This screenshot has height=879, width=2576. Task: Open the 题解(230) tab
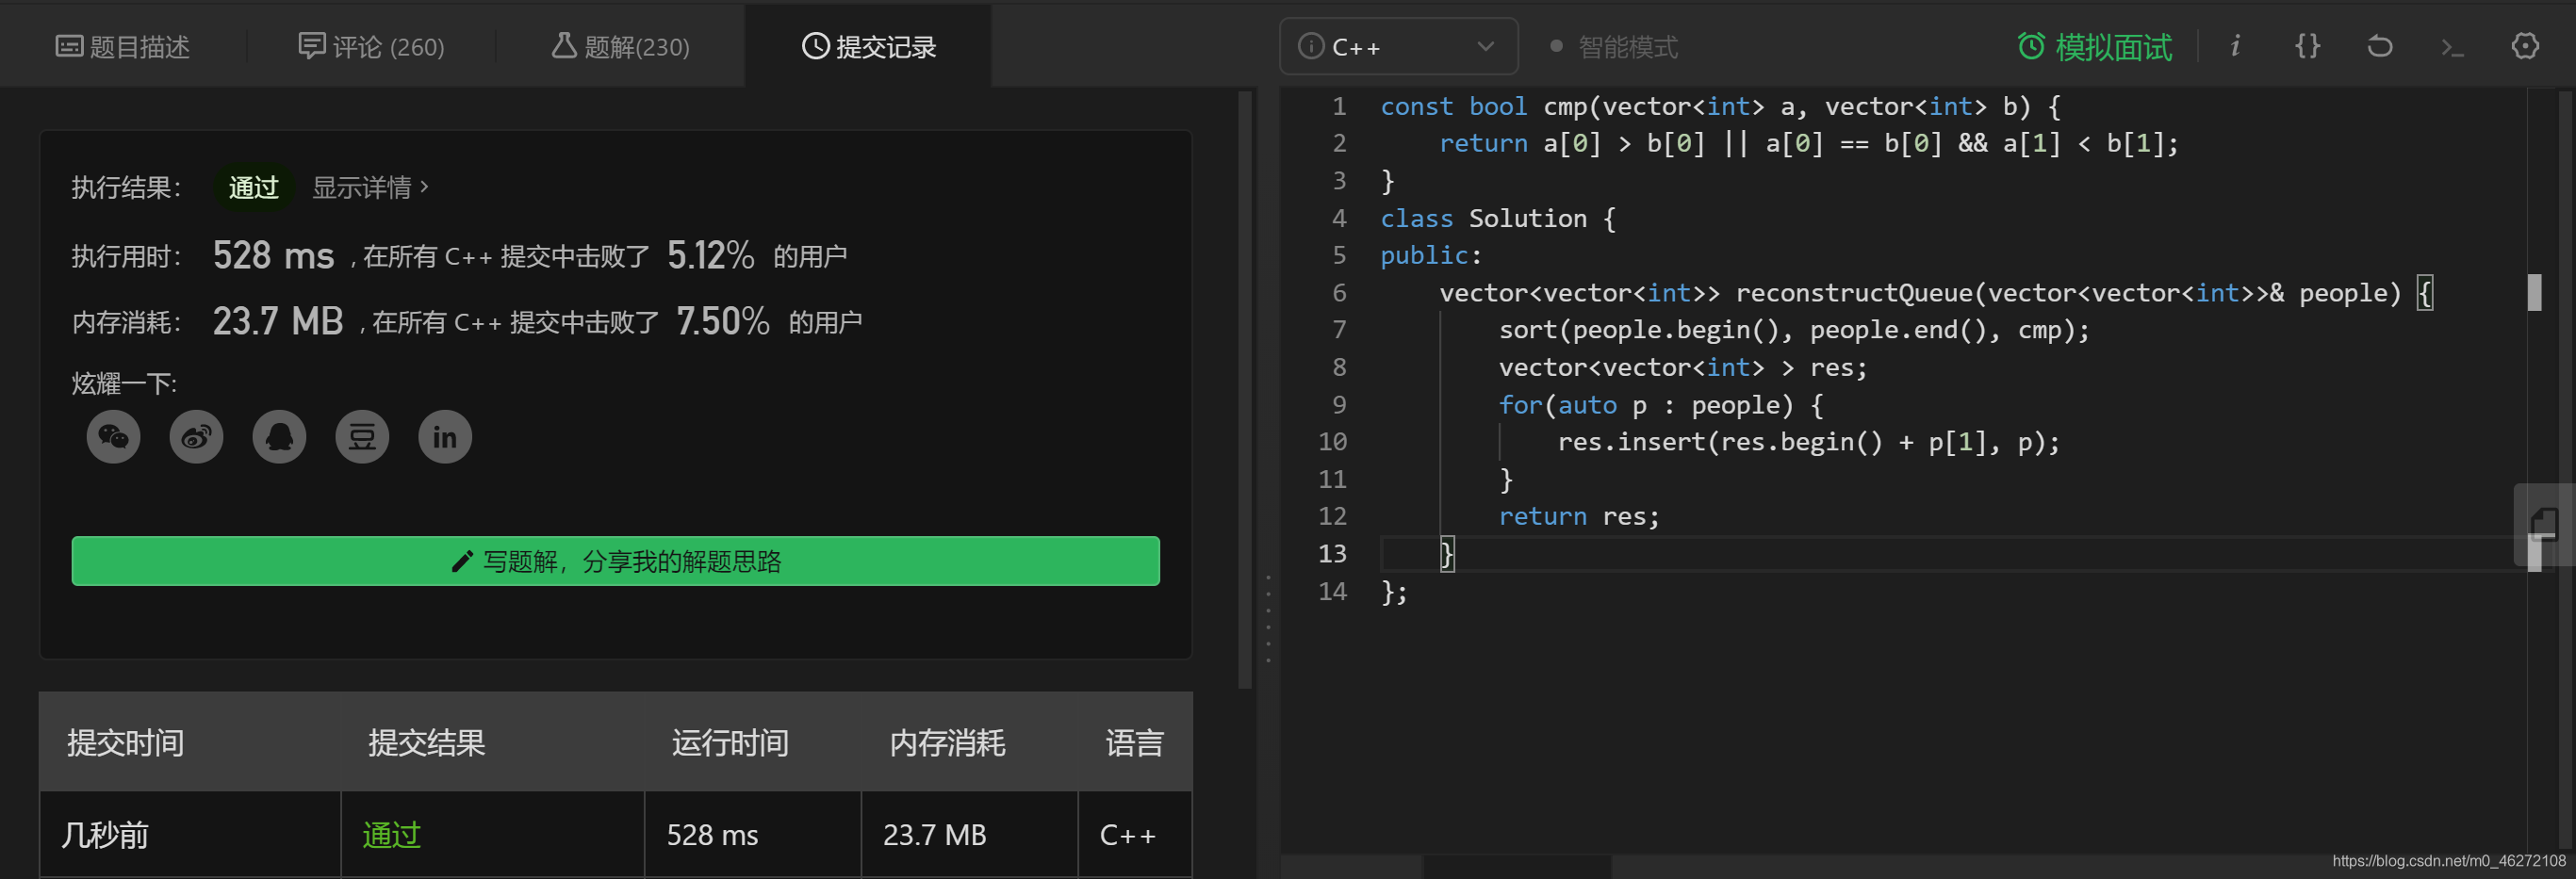[620, 47]
